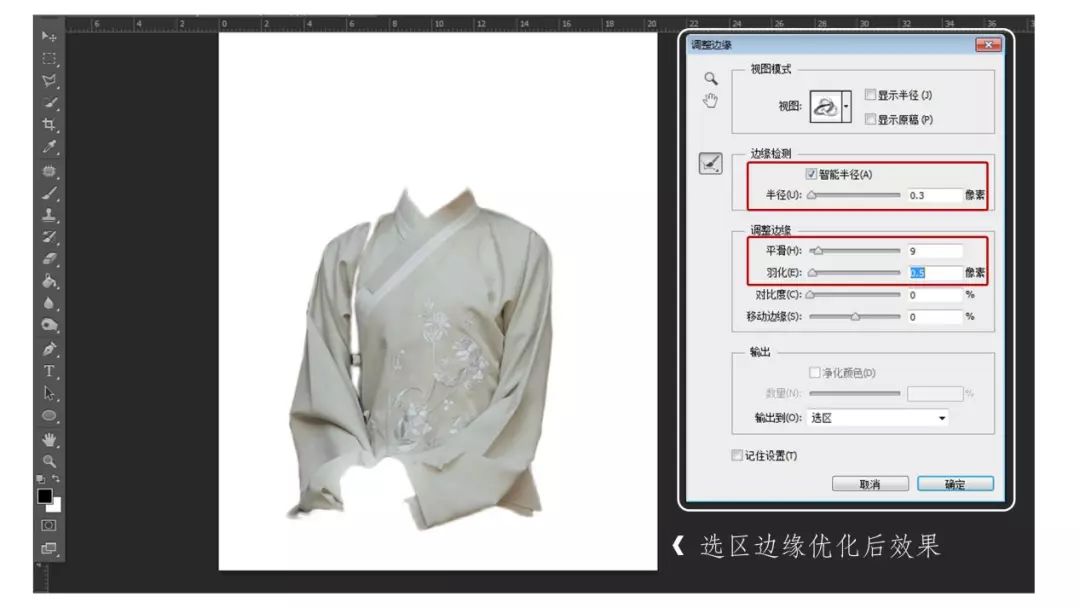Select the Type tool
Screen dimensions: 1080x608
click(x=49, y=372)
